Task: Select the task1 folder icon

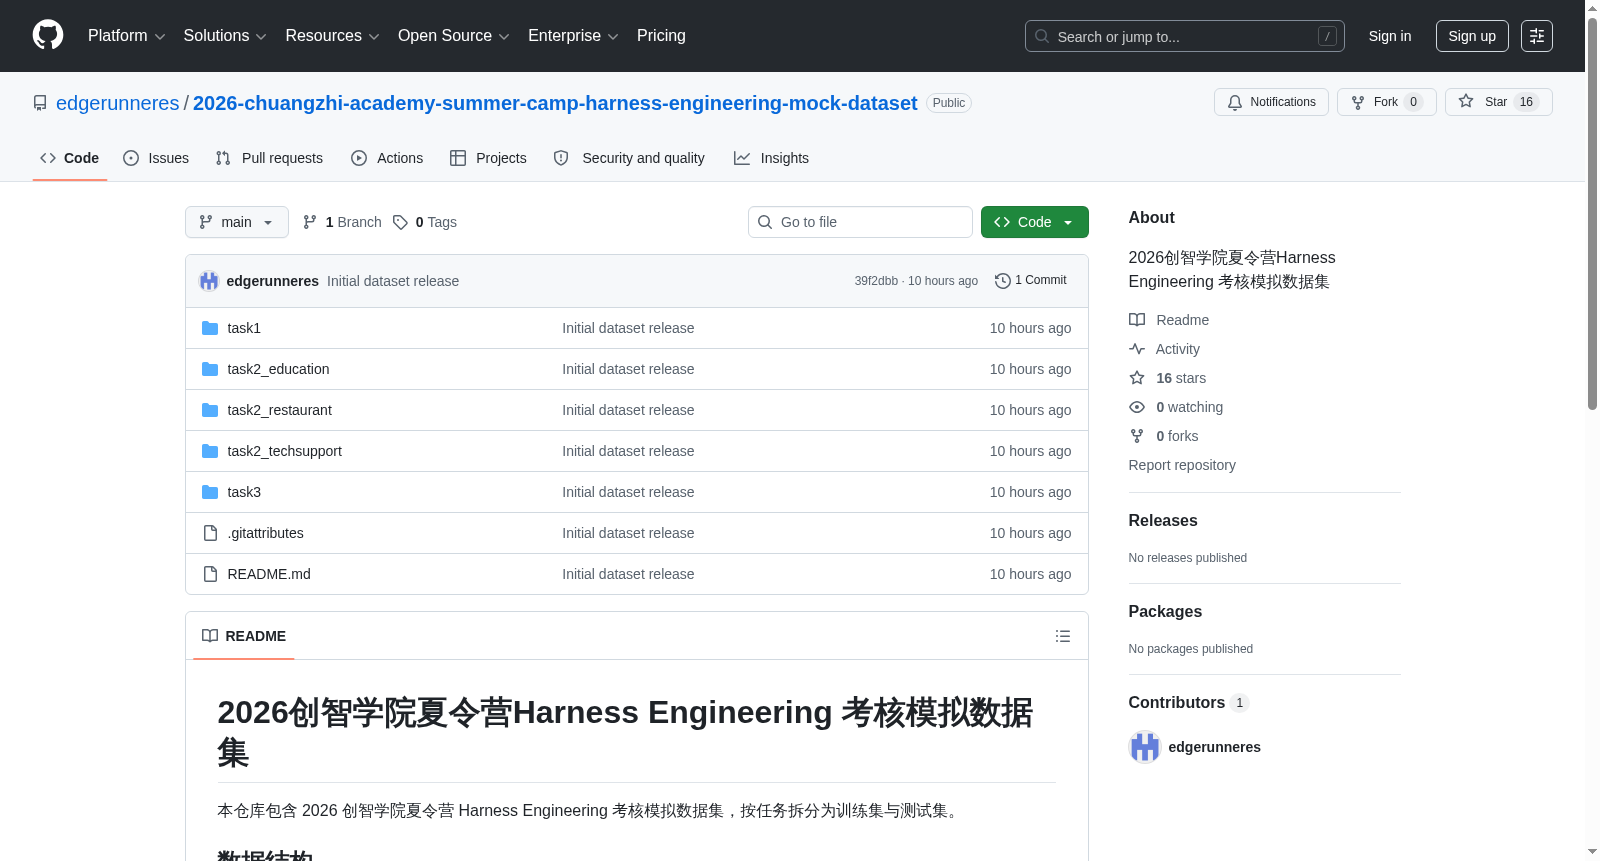Action: (210, 328)
